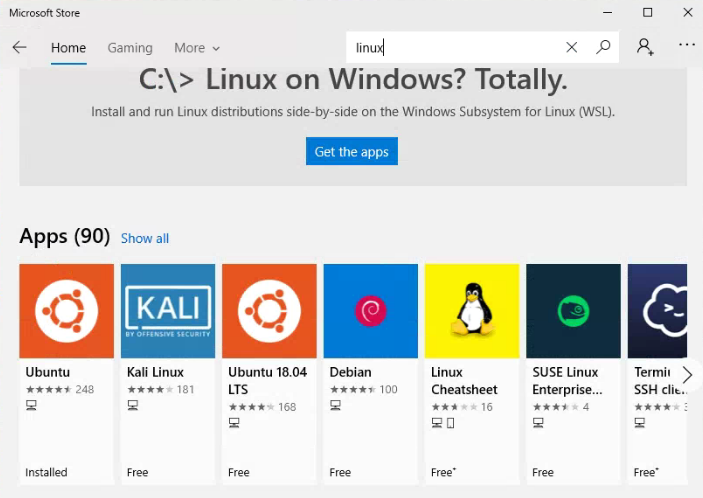Open the three-dot more options menu

(x=686, y=46)
